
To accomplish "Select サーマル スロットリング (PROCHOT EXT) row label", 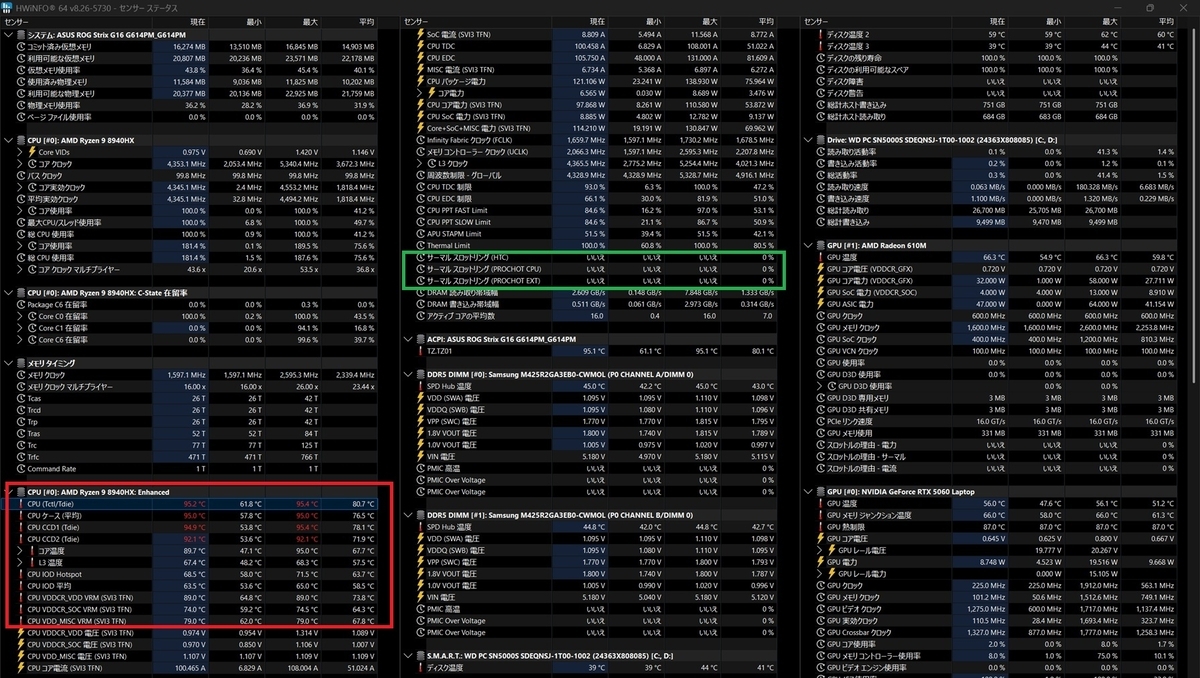I will 486,280.
